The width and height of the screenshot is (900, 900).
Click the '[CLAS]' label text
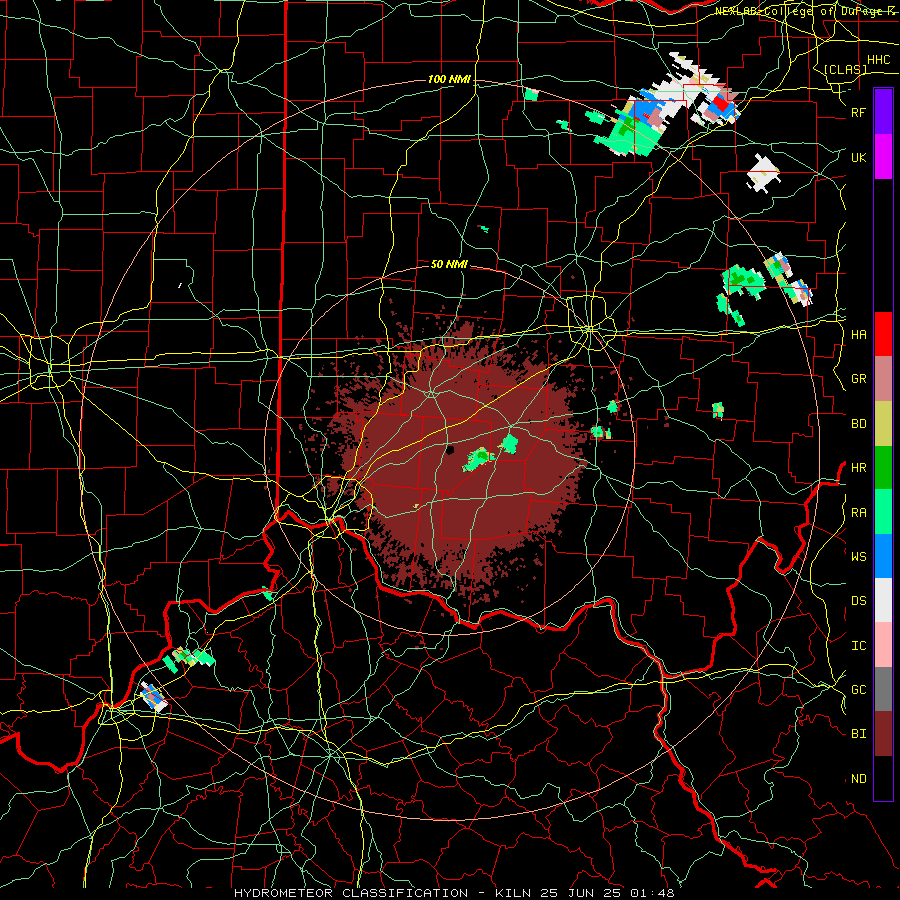pos(845,69)
